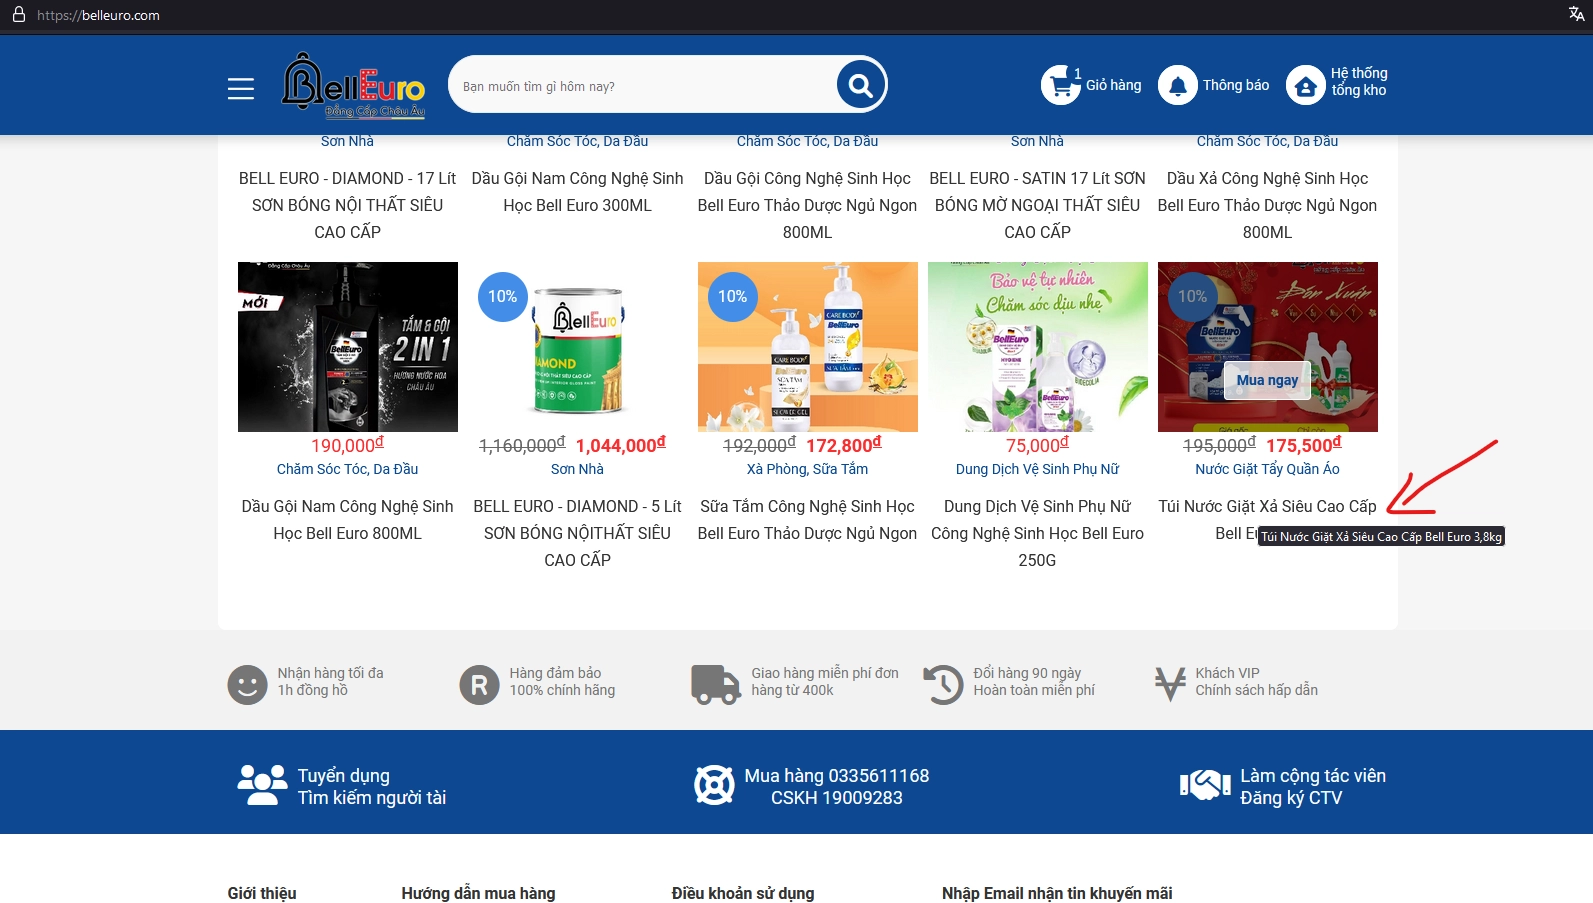Screen dimensions: 1593x903
Task: Click the handshake cộng tác viên icon
Action: pos(1205,786)
